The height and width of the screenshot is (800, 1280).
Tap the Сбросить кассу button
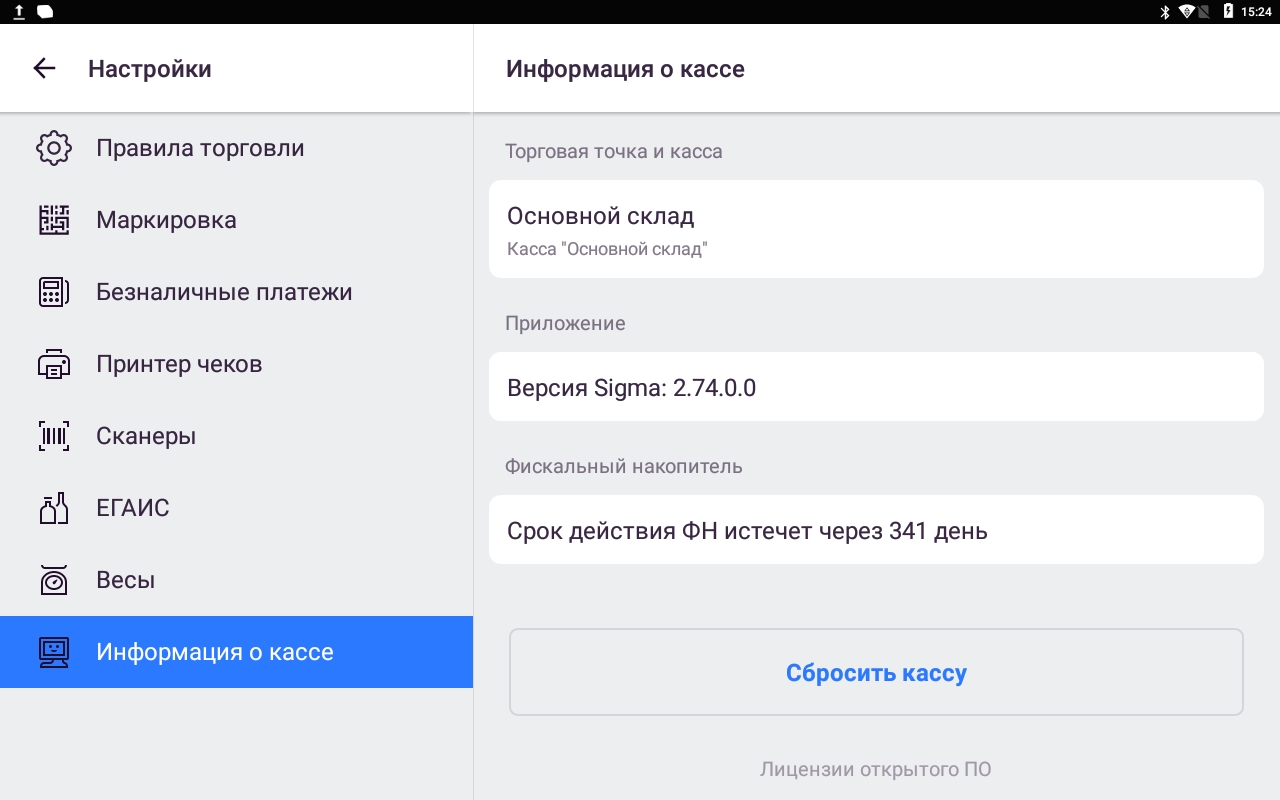coord(876,672)
